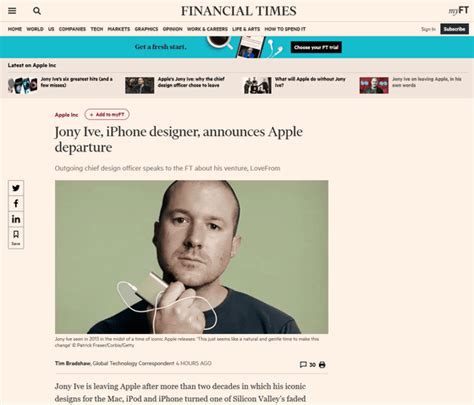Screen dimensions: 474x405
Task: Go to the Tech section
Action: click(97, 29)
